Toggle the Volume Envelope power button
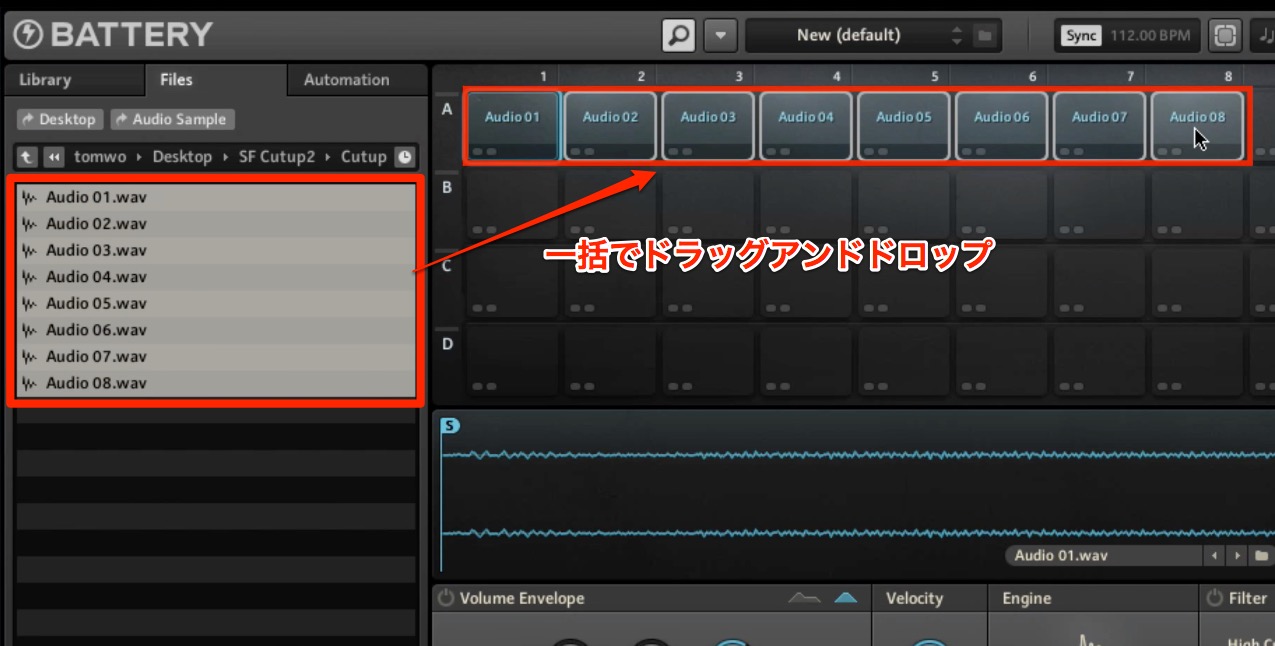 [x=446, y=598]
